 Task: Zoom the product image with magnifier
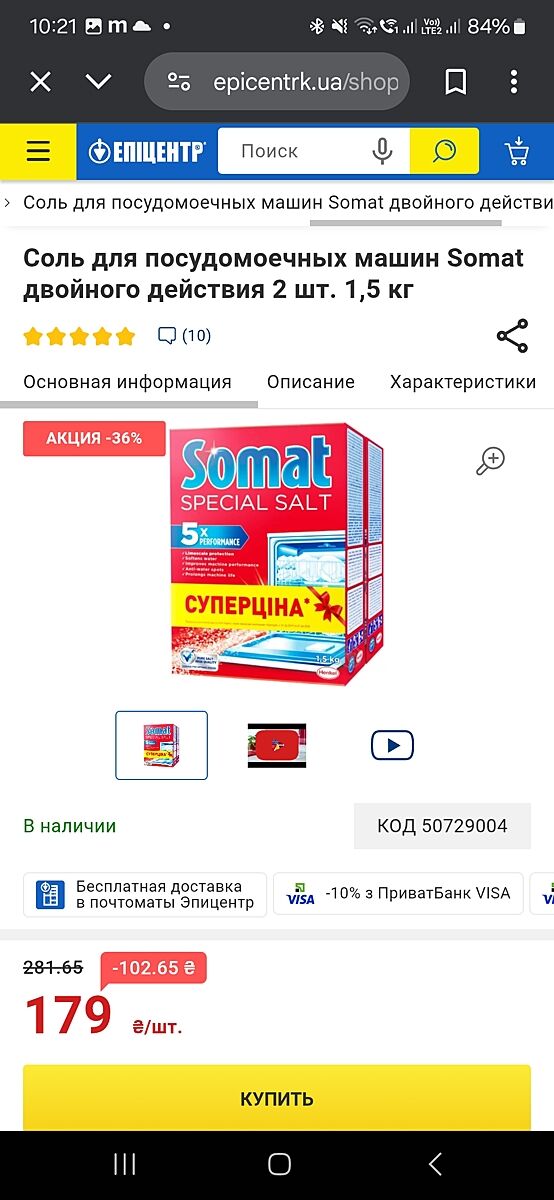coord(490,461)
